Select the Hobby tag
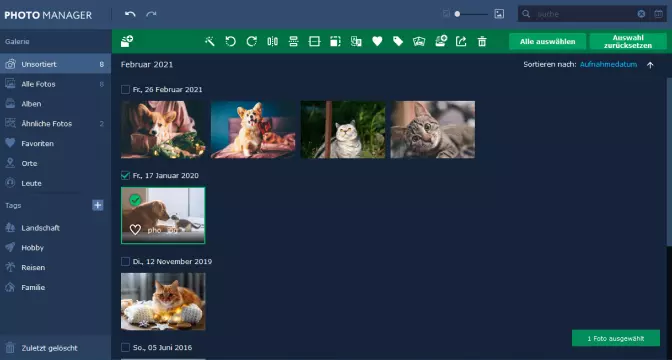 (56, 247)
